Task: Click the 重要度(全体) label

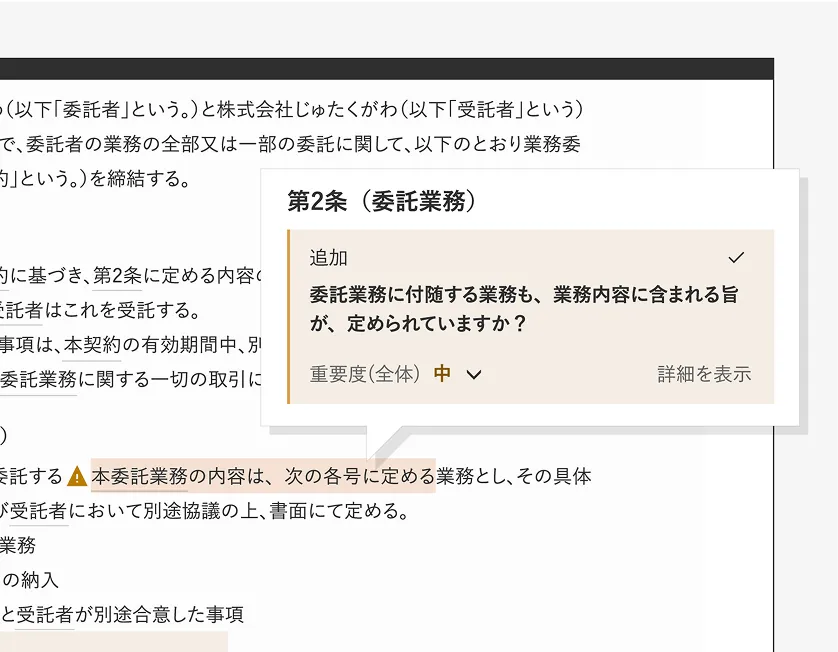Action: 365,374
